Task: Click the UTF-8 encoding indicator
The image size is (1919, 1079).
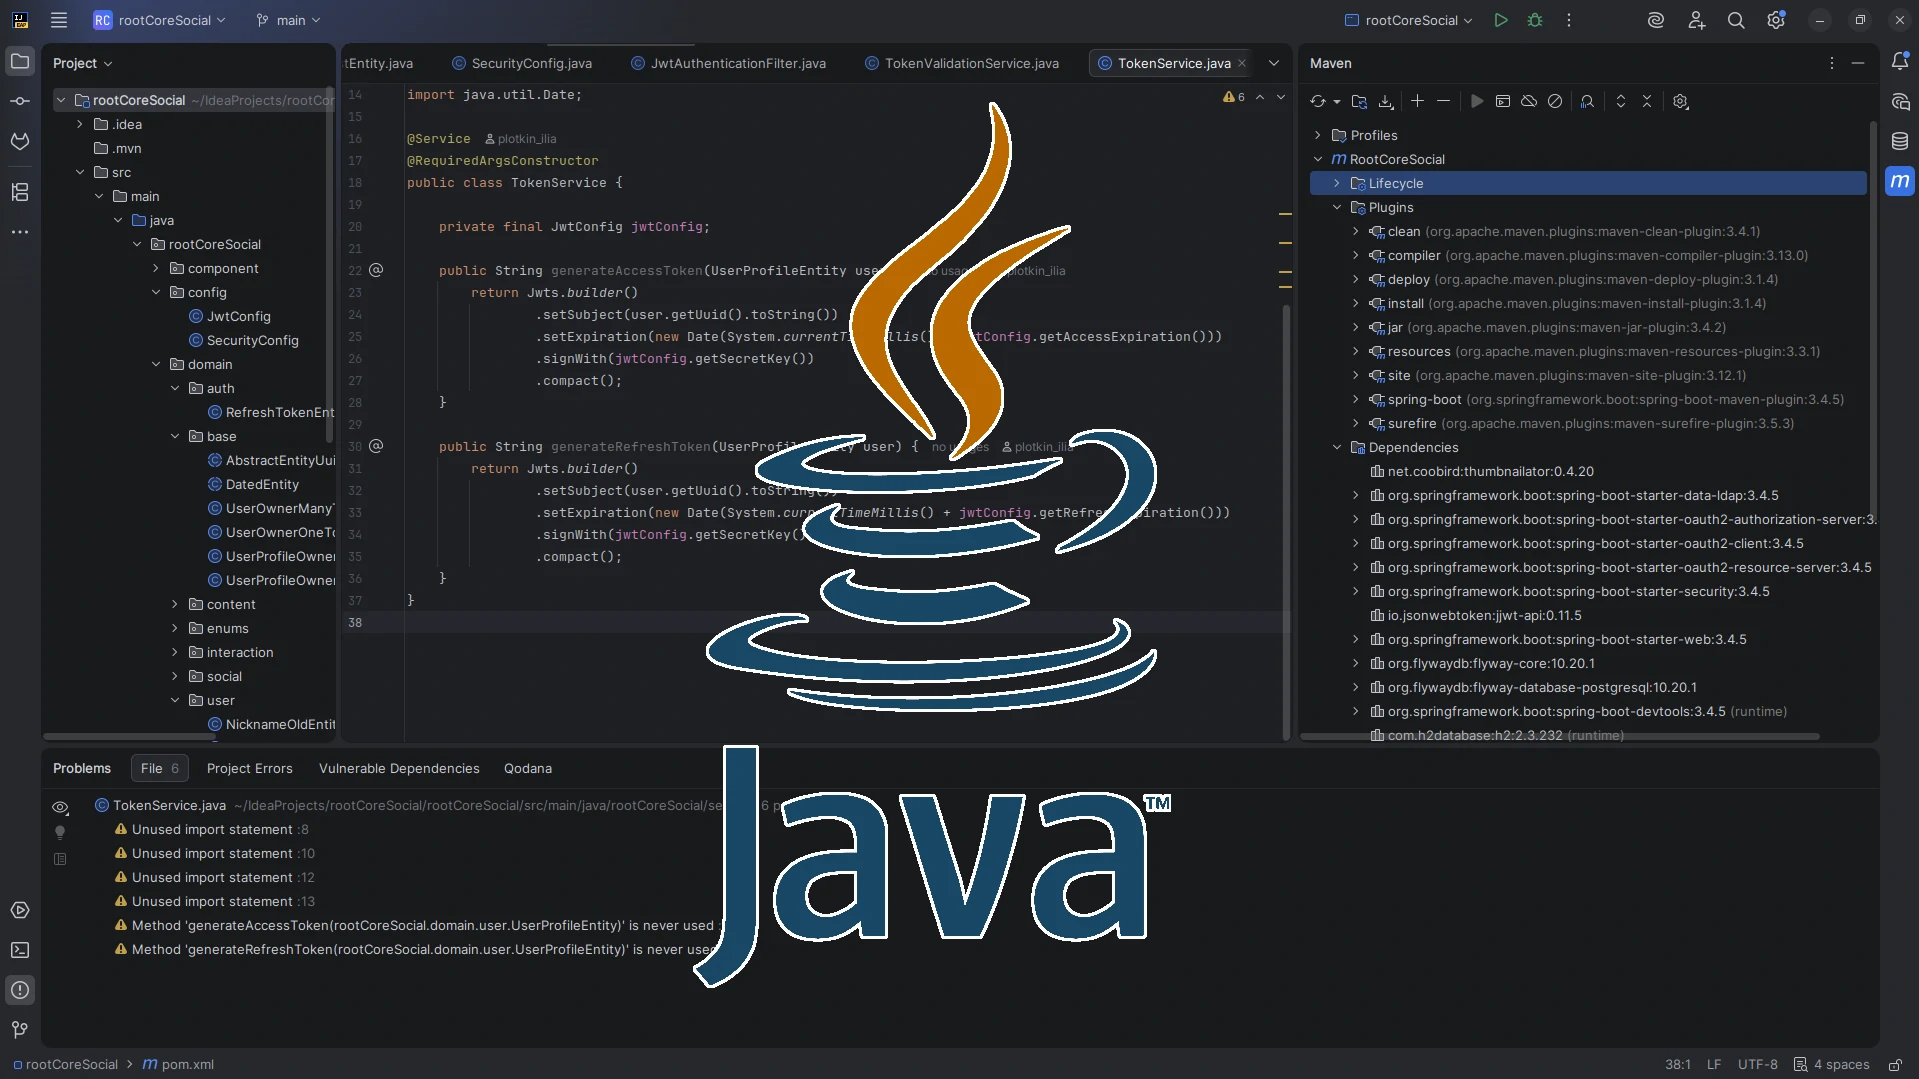Action: 1759,1064
